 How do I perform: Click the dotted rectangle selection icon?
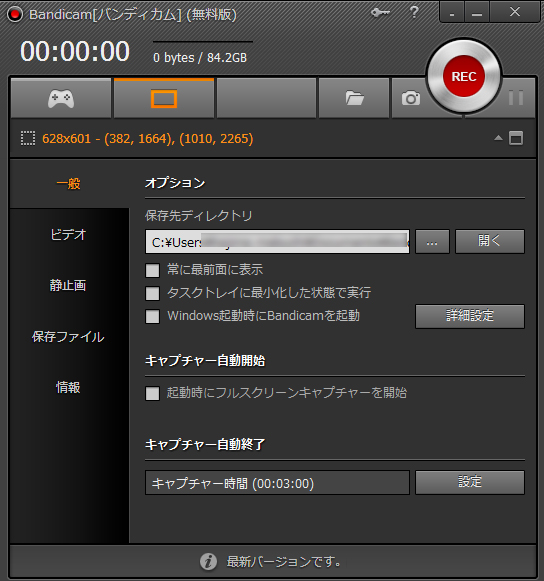click(28, 139)
